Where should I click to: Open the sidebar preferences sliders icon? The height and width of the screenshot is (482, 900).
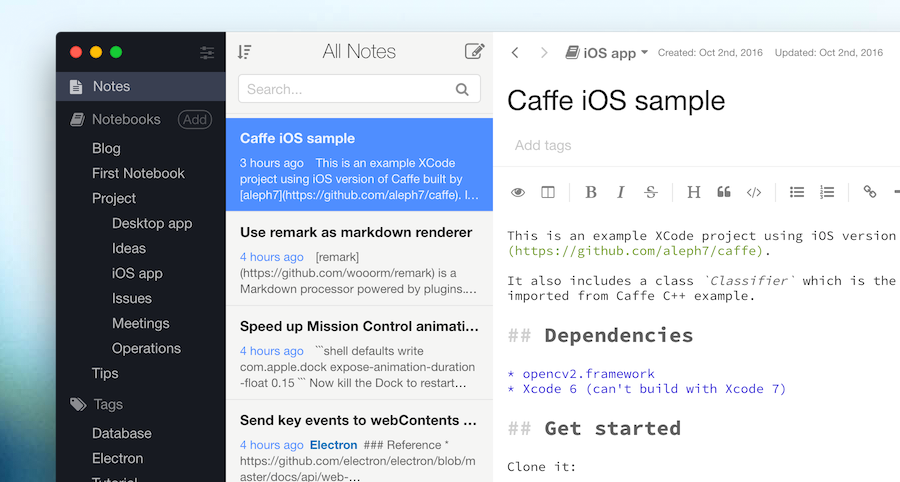(207, 53)
